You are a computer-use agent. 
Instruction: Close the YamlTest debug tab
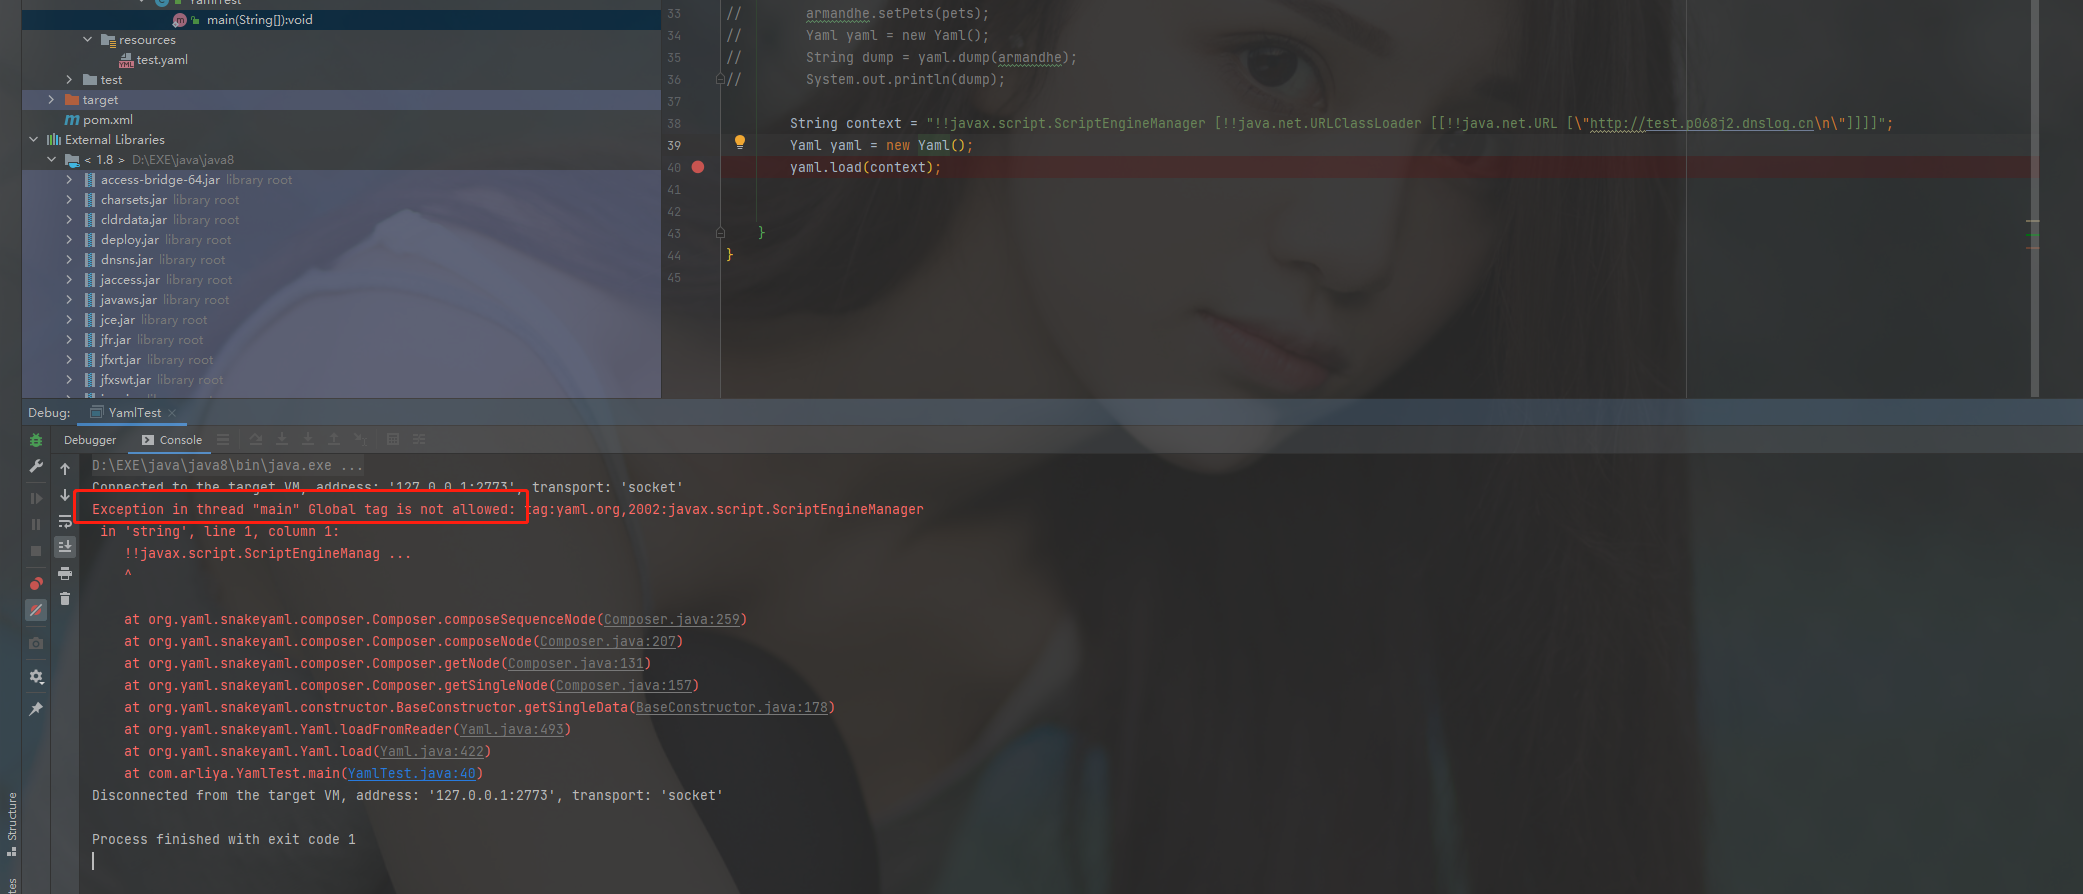[x=172, y=413]
